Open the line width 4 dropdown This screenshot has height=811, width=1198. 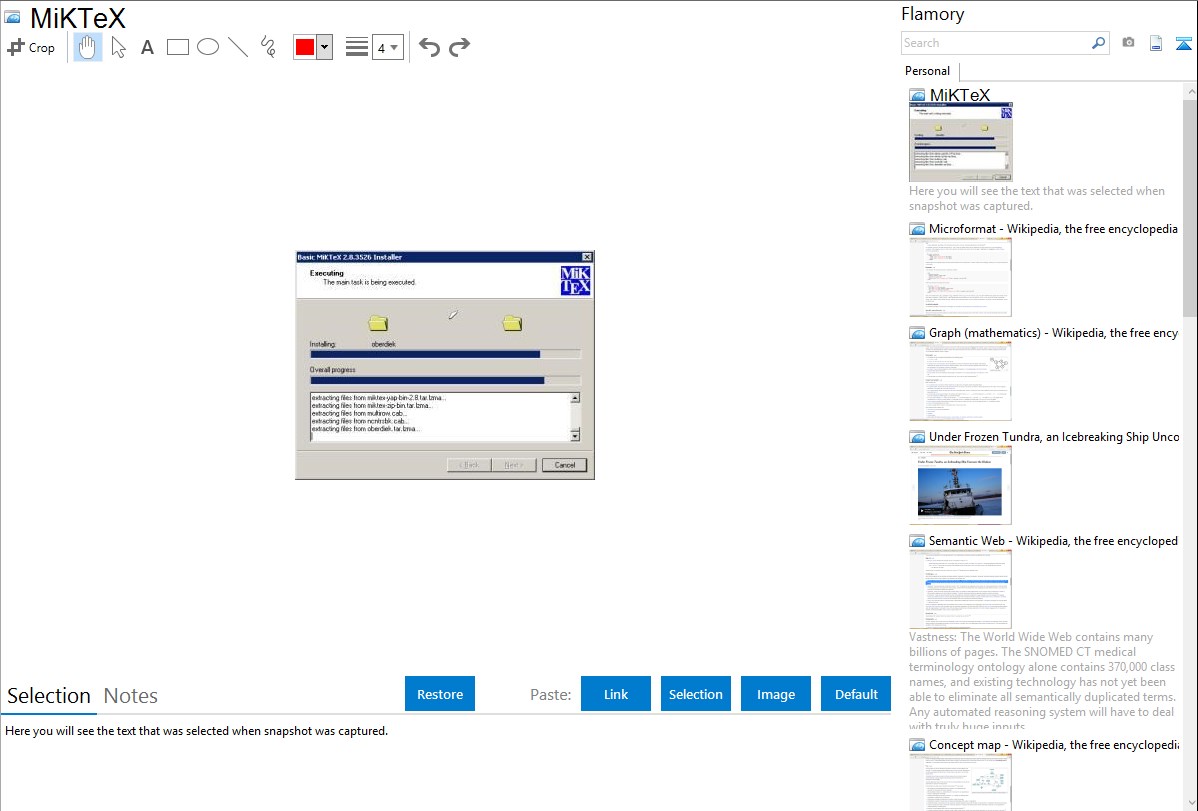(387, 48)
